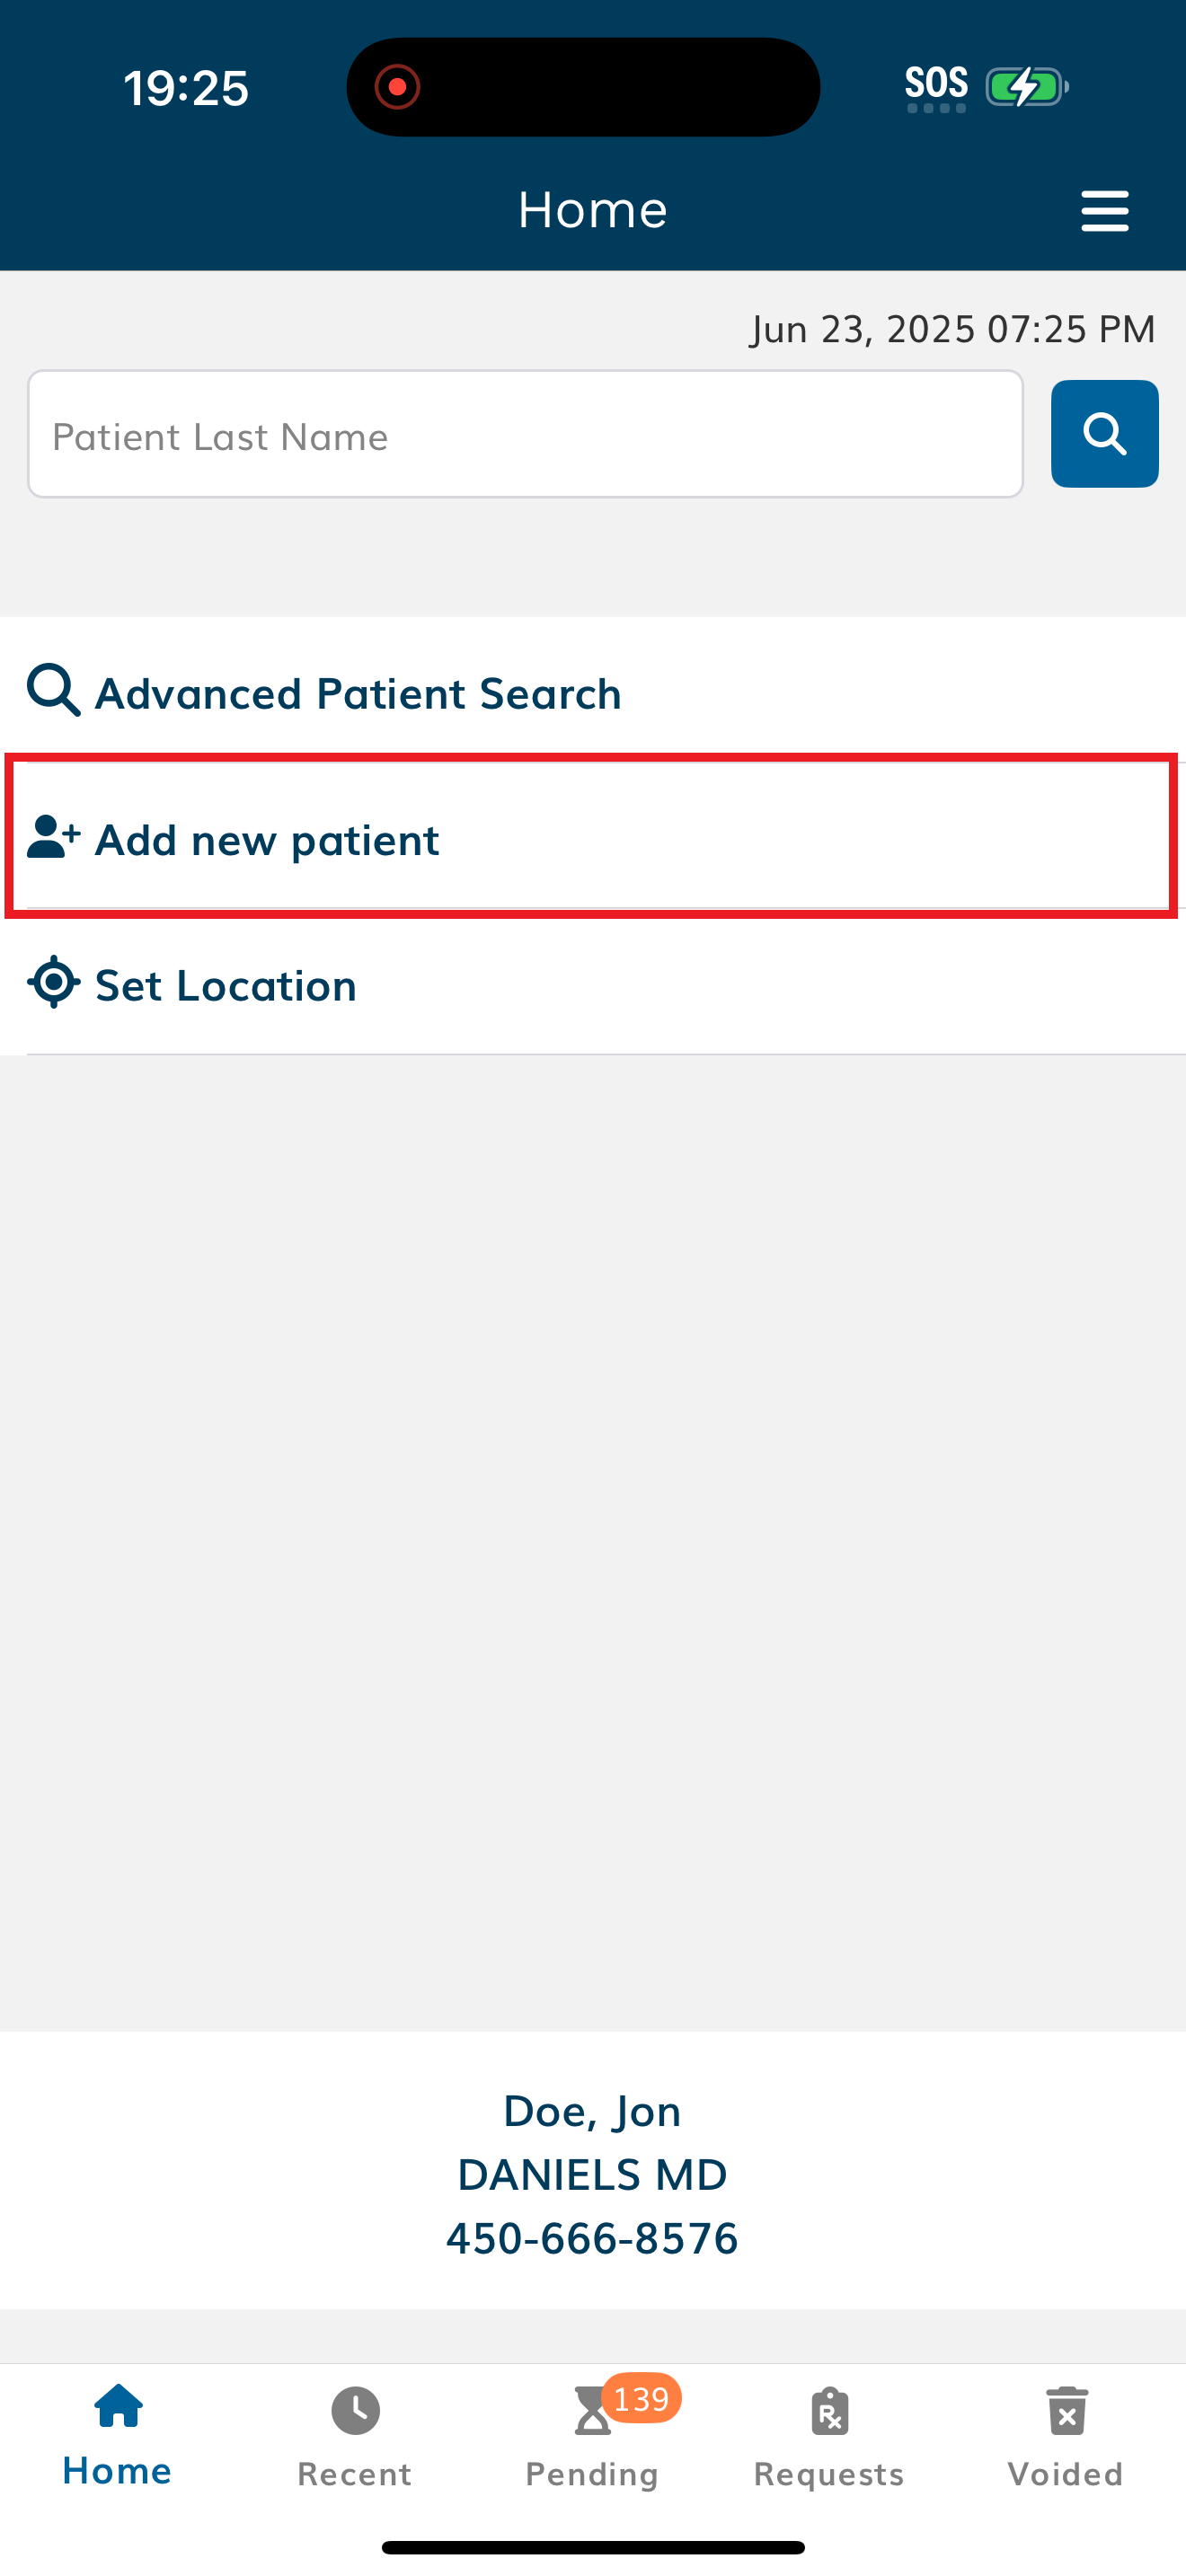
Task: Tap the Advanced Patient Search magnifier icon
Action: click(53, 690)
